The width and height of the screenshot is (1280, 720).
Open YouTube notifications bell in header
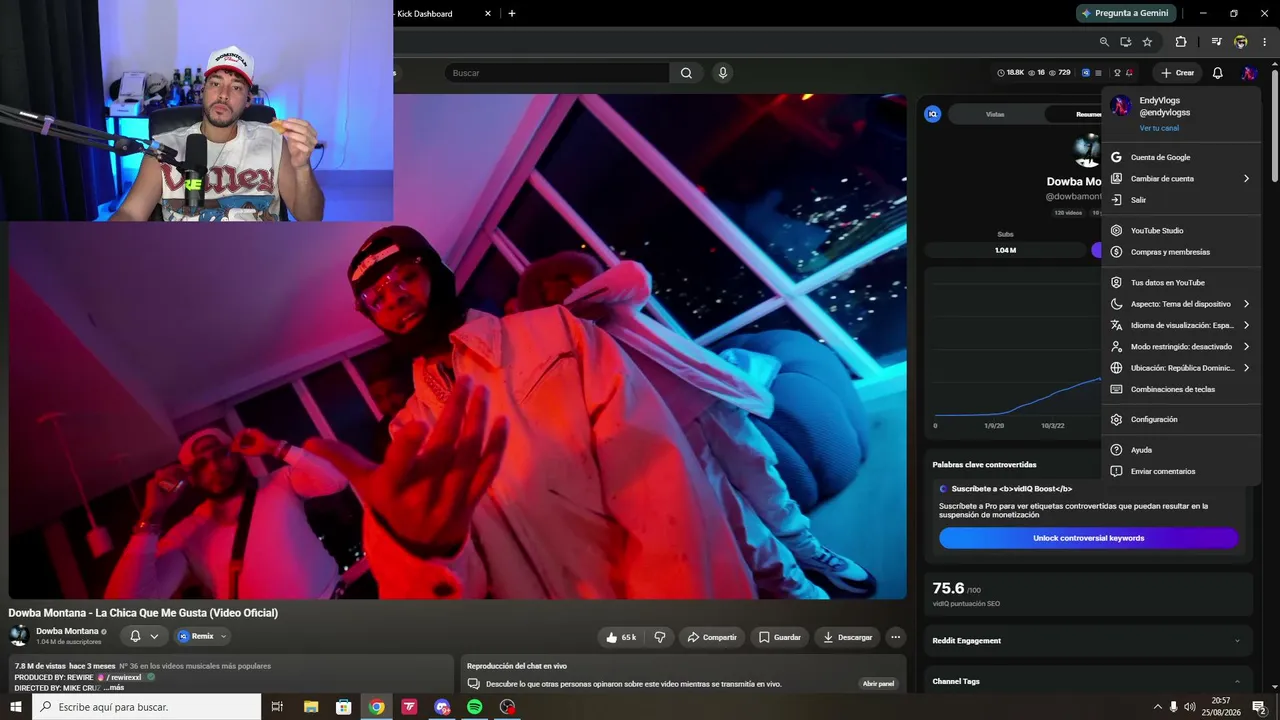tap(1217, 73)
